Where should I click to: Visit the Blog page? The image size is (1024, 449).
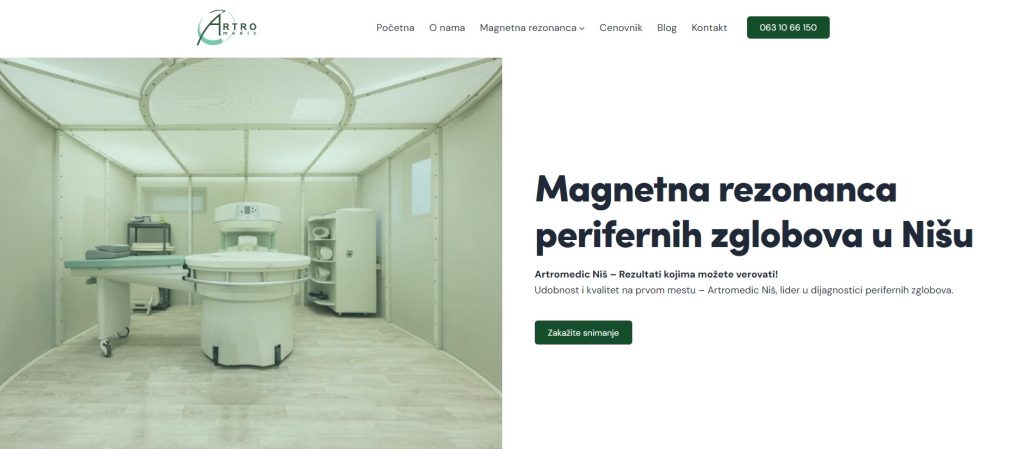click(667, 27)
